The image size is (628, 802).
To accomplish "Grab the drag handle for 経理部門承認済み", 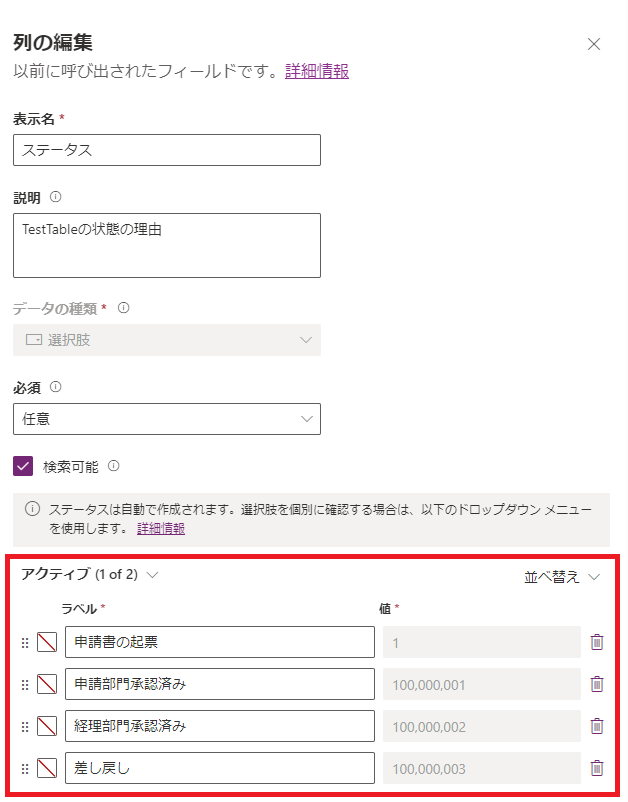I will [25, 727].
